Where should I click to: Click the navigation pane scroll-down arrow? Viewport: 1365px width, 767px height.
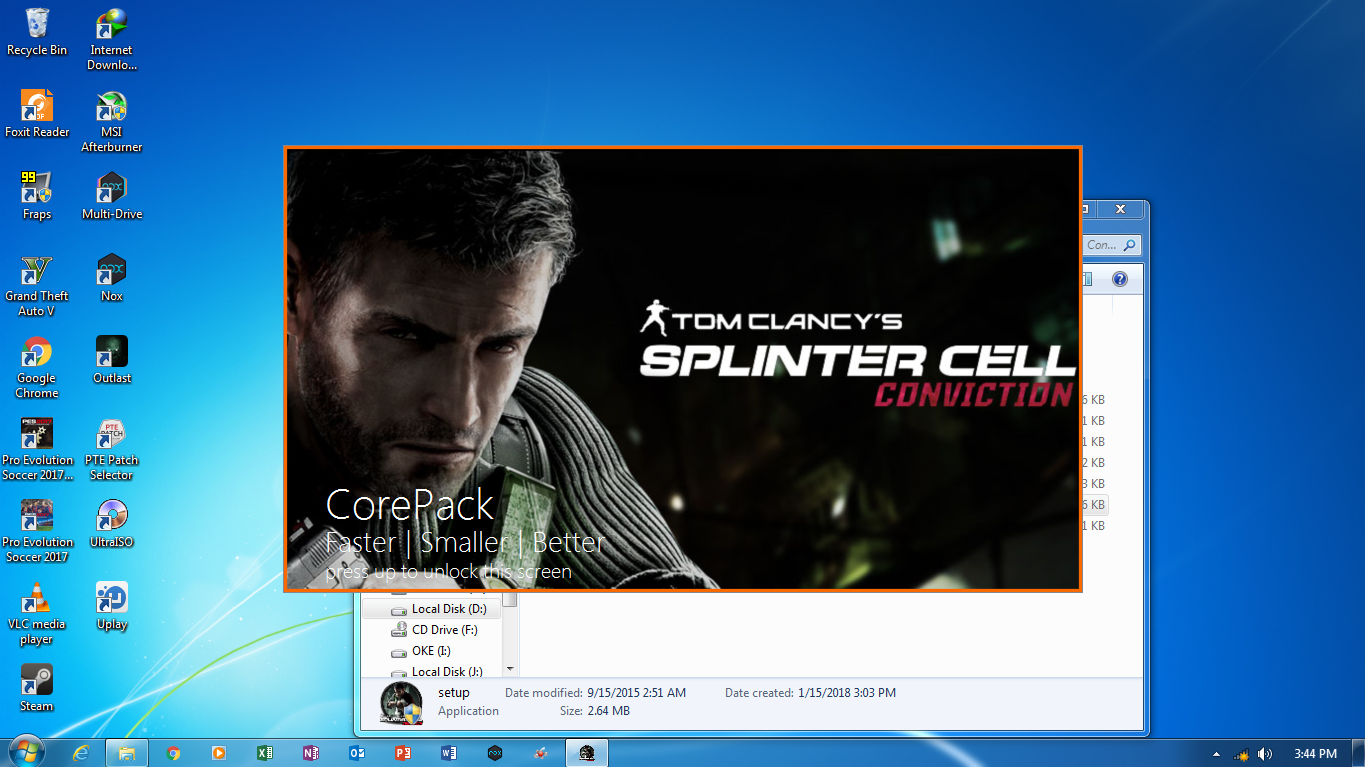click(510, 669)
